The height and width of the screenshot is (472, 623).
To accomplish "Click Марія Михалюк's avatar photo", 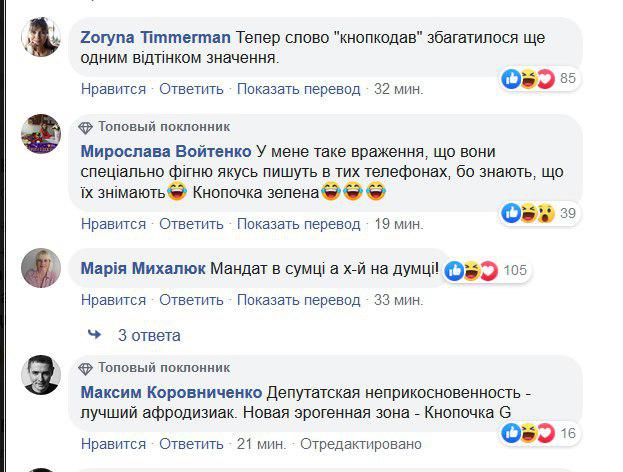I will point(40,267).
